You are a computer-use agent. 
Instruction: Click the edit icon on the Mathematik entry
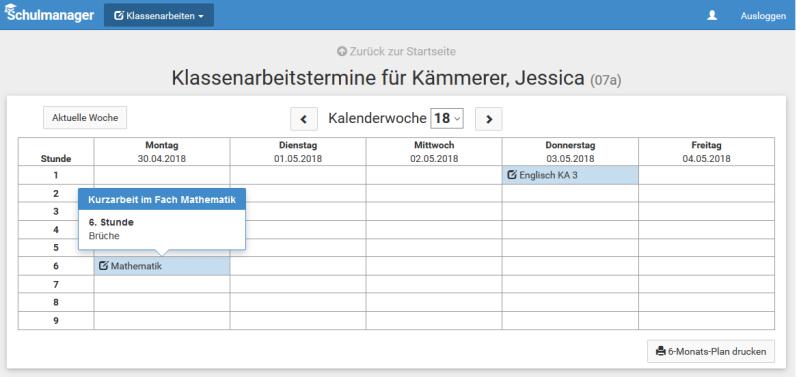point(104,265)
